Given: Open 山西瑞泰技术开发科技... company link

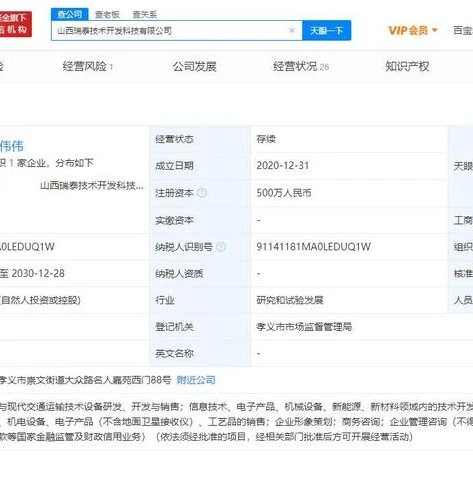Looking at the screenshot, I should [92, 185].
